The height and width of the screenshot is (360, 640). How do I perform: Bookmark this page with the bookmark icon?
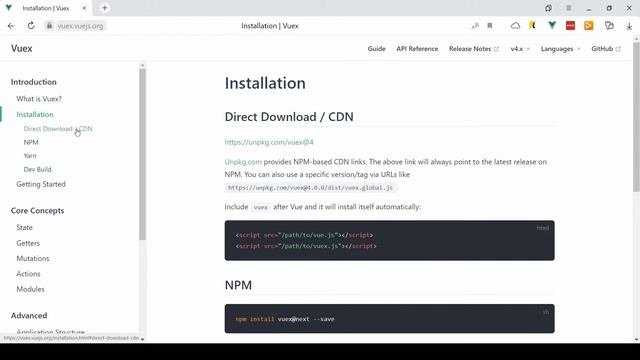(490, 26)
